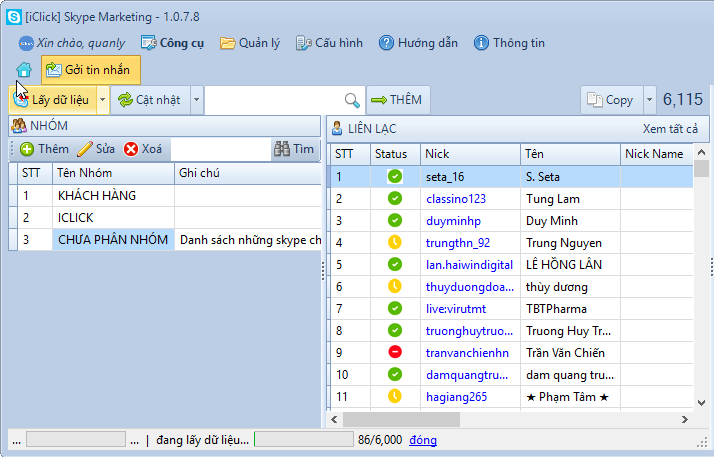Click the yellow away icon for thuyduongdoa
Viewport: 714px width, 457px height.
pyautogui.click(x=395, y=286)
